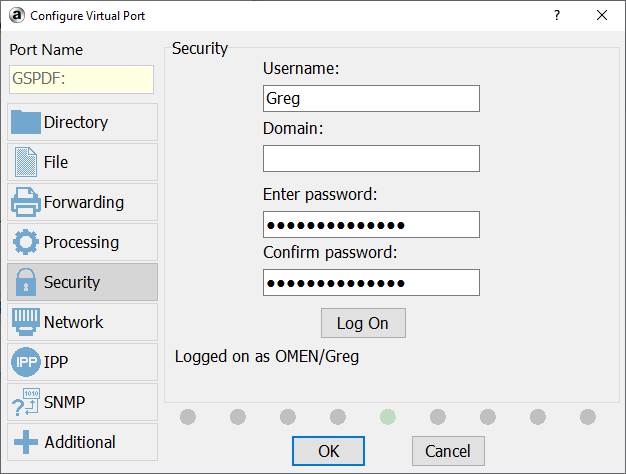Click the Forwarding printer icon
The height and width of the screenshot is (474, 626).
tap(26, 202)
